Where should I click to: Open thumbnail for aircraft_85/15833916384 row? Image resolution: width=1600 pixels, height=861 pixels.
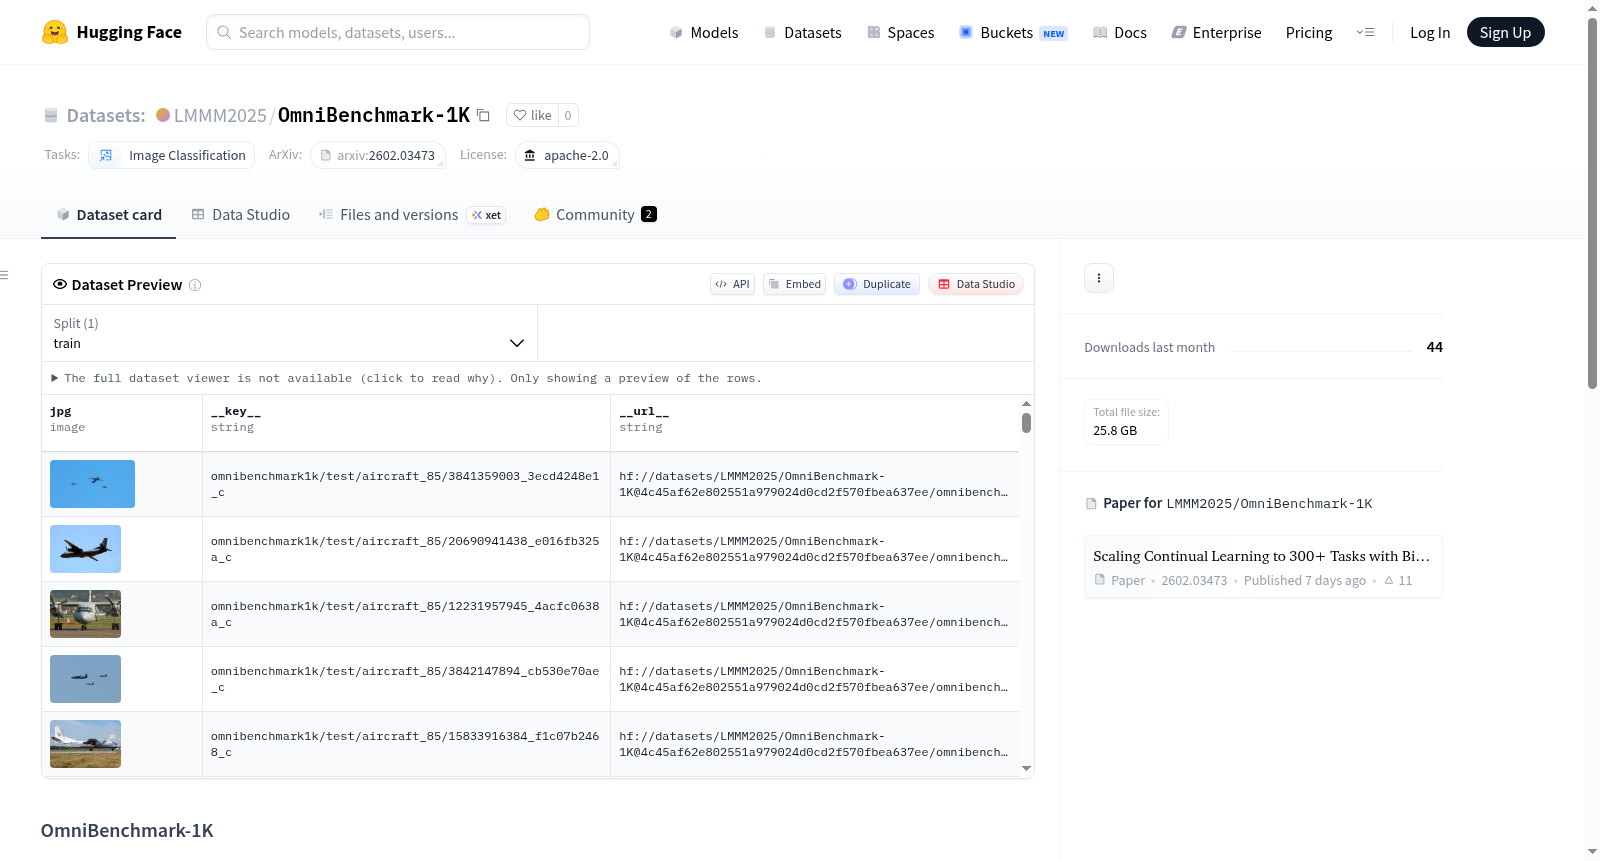pyautogui.click(x=85, y=744)
